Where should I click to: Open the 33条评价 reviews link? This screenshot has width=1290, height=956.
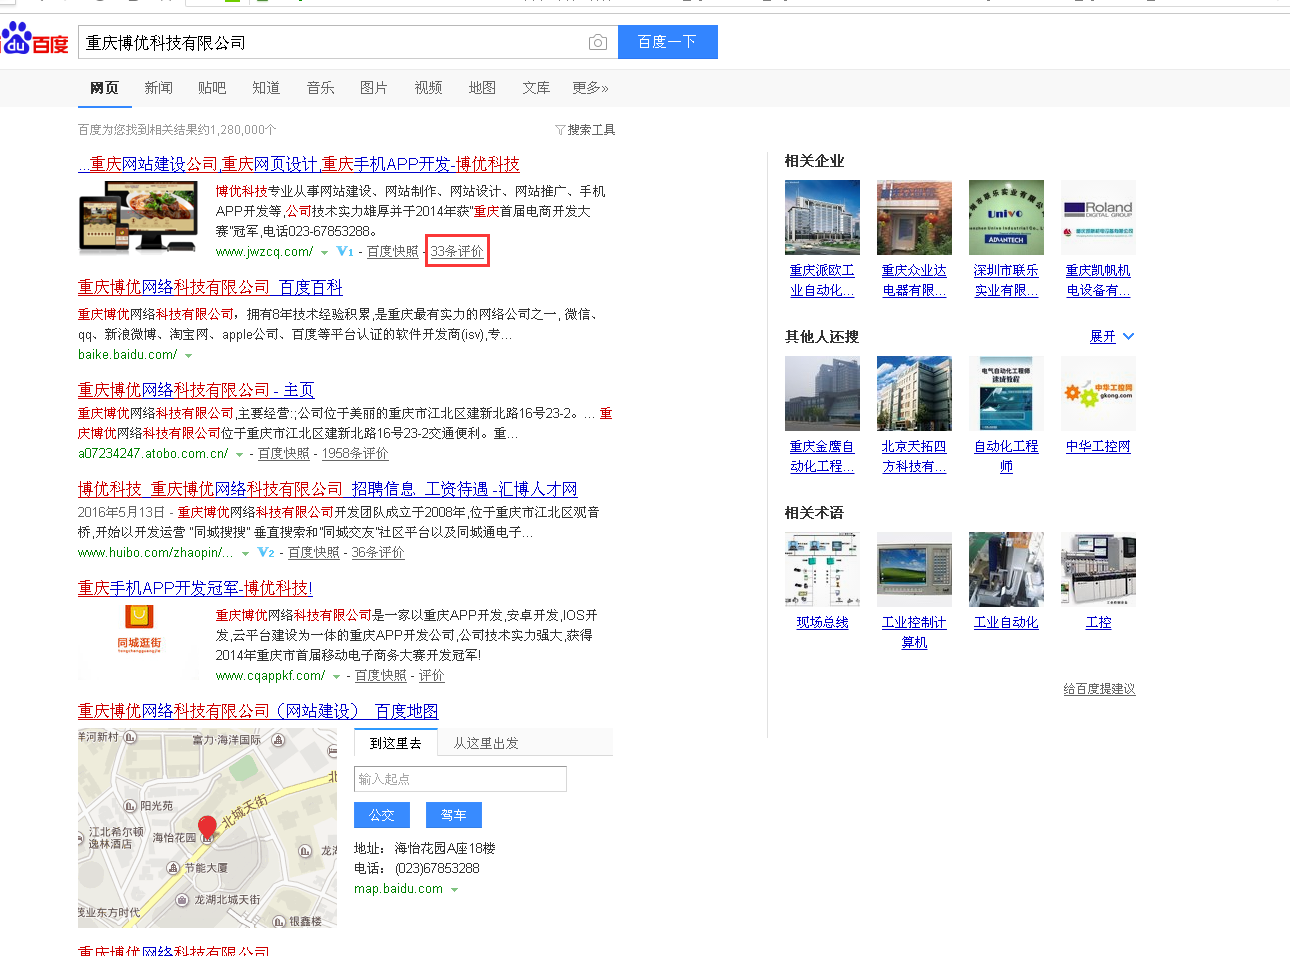(457, 252)
